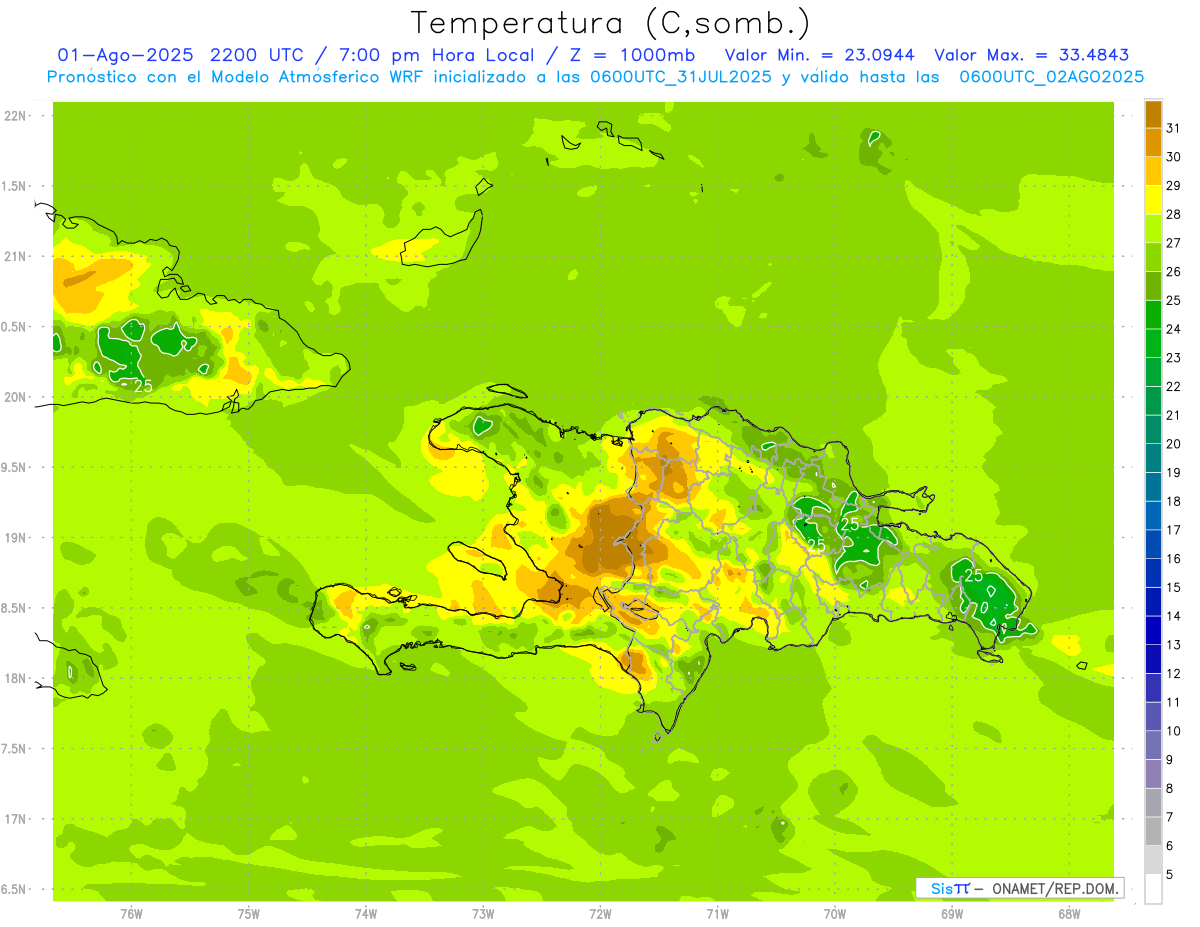Pick the teal legend swatch between 19 and 20
The height and width of the screenshot is (927, 1200).
(1153, 458)
